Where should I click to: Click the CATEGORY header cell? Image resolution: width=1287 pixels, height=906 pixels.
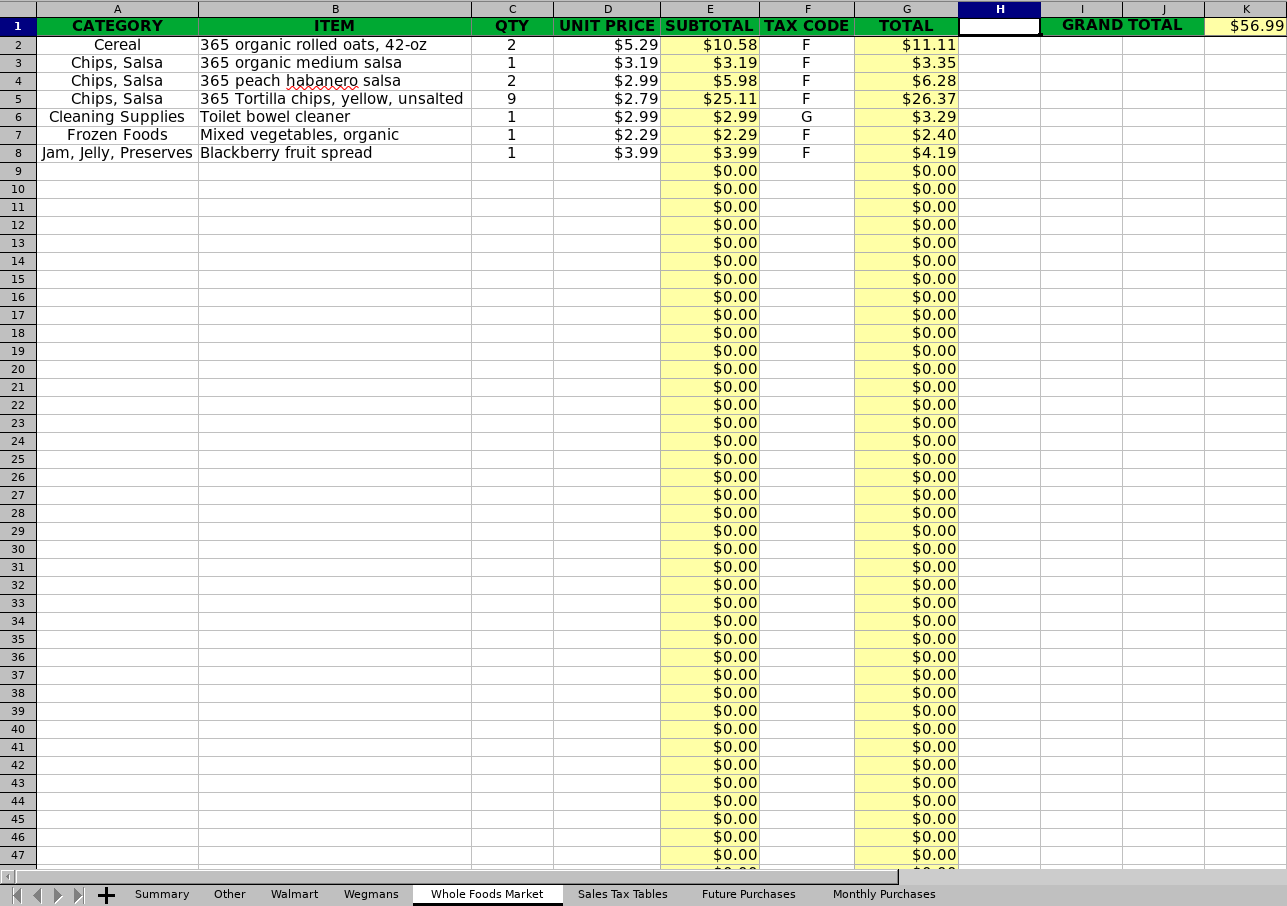pyautogui.click(x=117, y=27)
